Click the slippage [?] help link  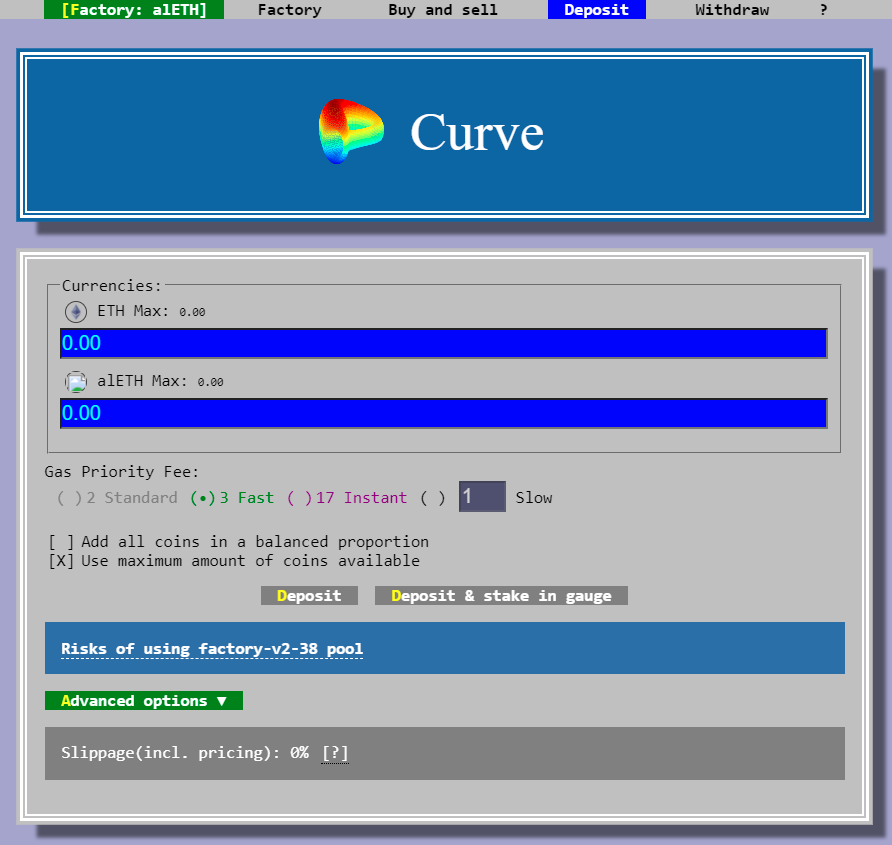point(334,753)
